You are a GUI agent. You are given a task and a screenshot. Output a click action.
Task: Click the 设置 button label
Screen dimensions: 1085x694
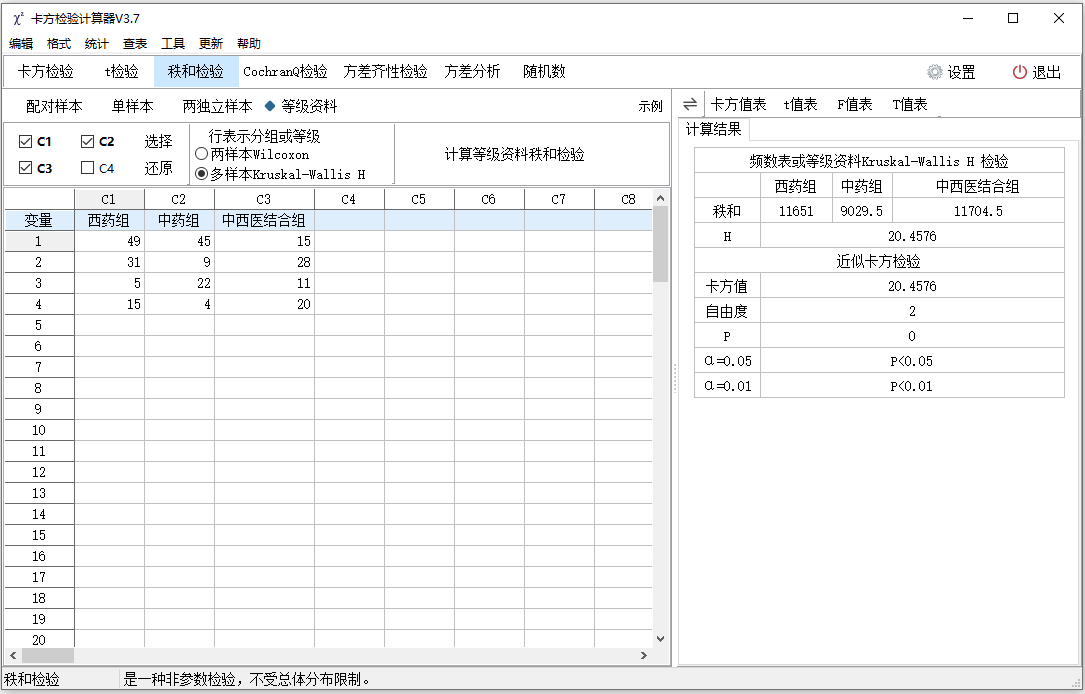point(961,72)
